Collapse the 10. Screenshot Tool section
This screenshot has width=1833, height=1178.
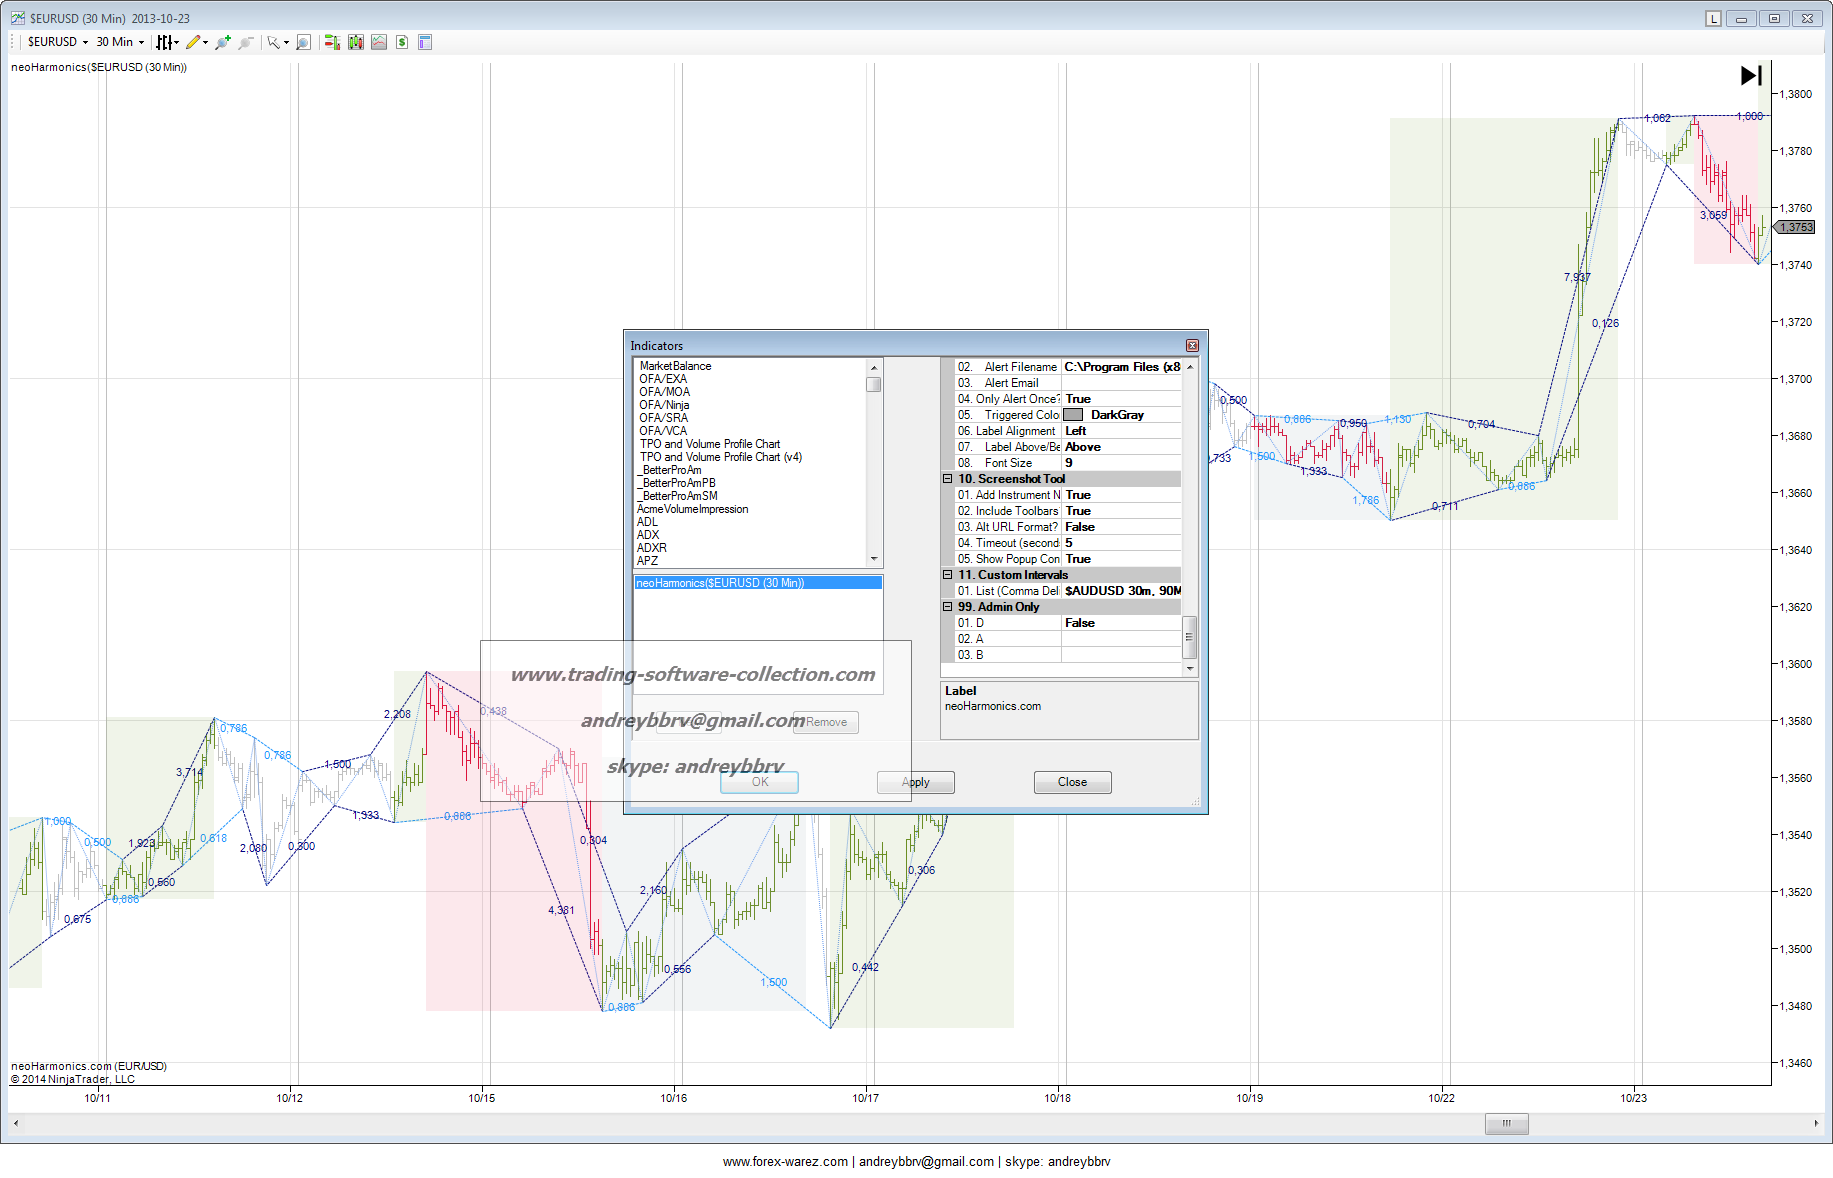pos(948,479)
